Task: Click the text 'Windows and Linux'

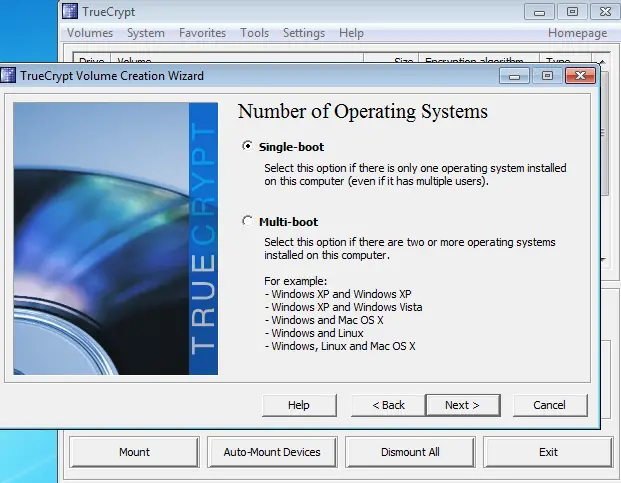Action: click(x=317, y=333)
